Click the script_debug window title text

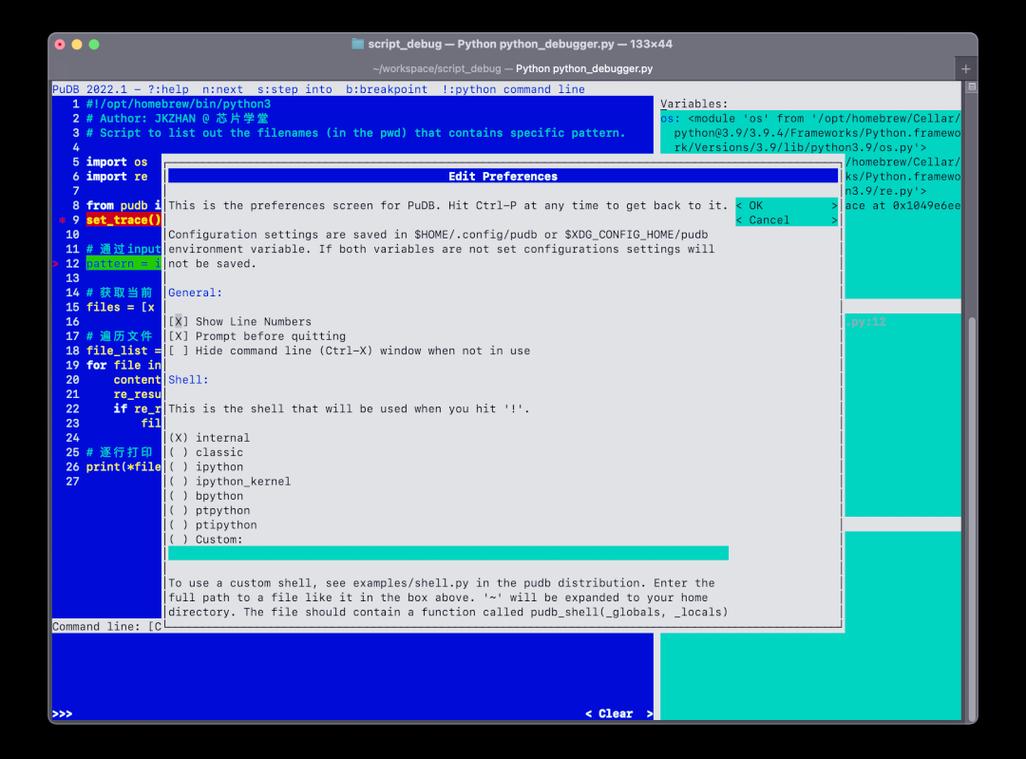coord(520,44)
